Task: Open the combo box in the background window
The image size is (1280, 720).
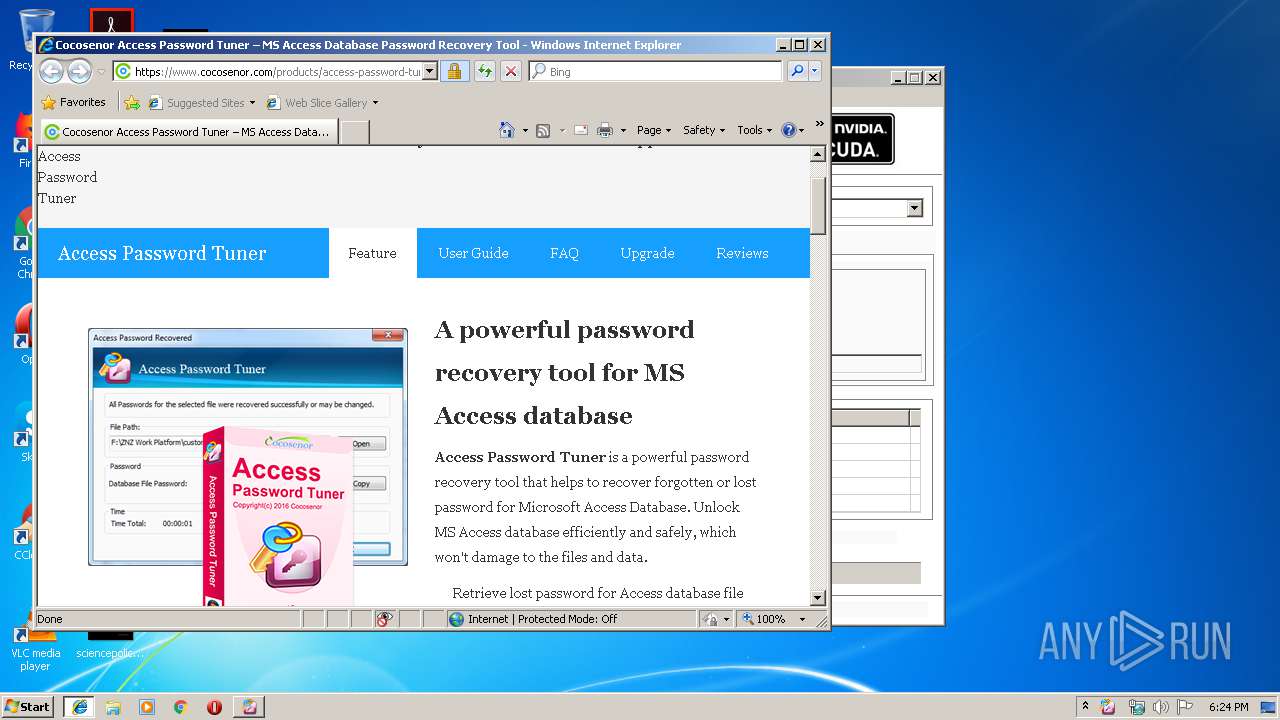Action: click(914, 208)
